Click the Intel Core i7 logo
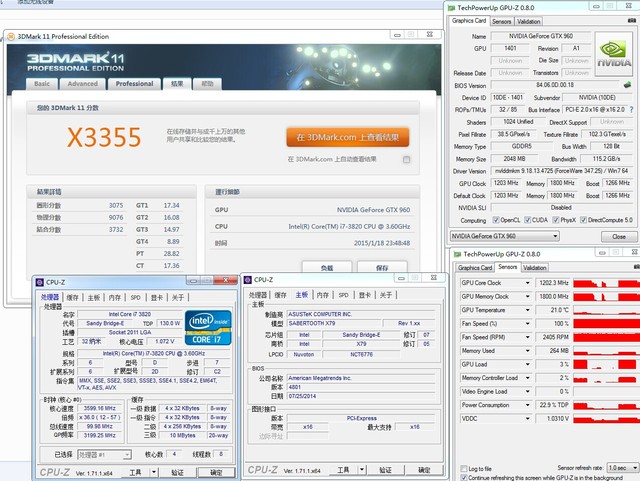Viewport: 640px width, 481px height. coord(208,327)
